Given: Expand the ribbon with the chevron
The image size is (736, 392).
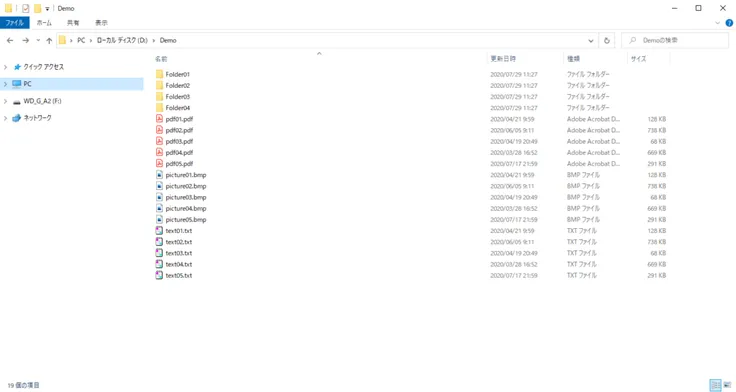Looking at the screenshot, I should pyautogui.click(x=717, y=23).
